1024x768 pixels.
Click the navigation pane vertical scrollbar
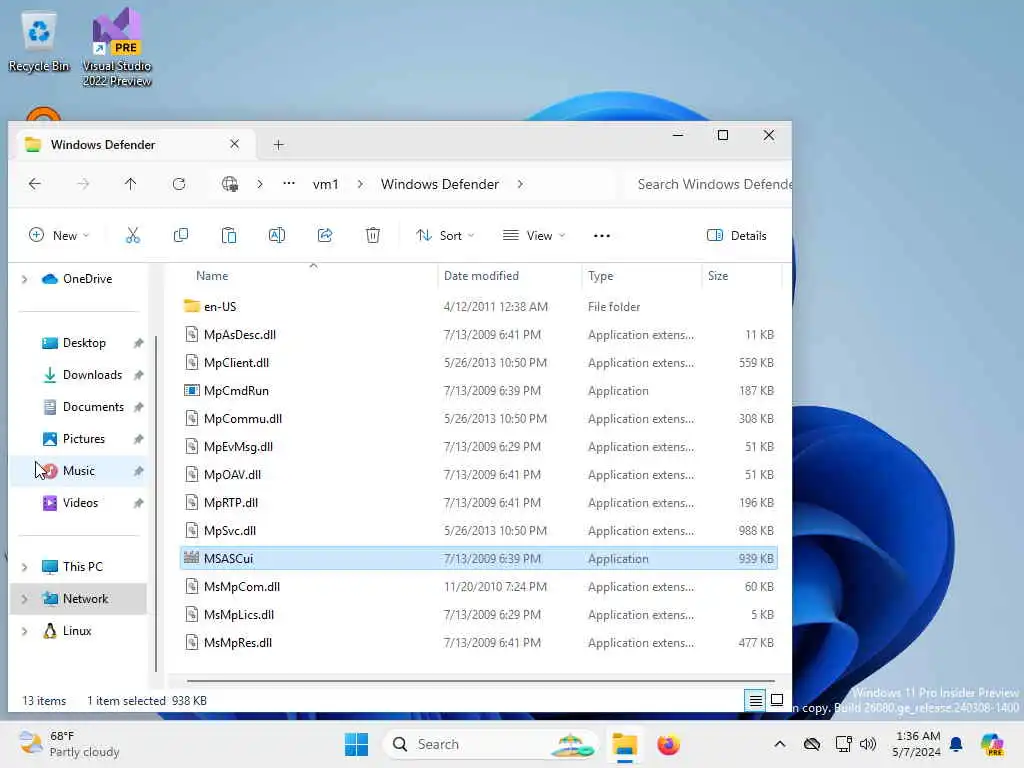click(x=156, y=503)
